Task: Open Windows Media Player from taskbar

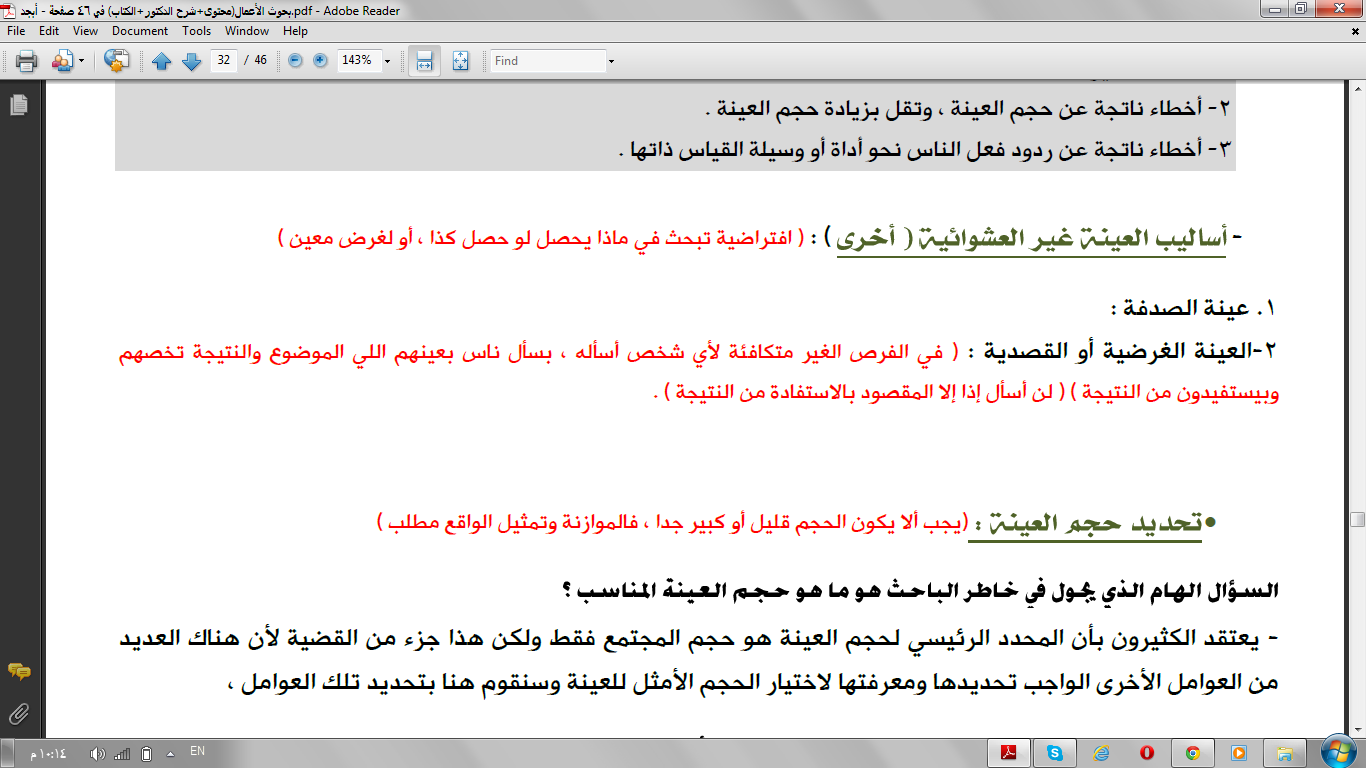Action: click(x=1239, y=752)
